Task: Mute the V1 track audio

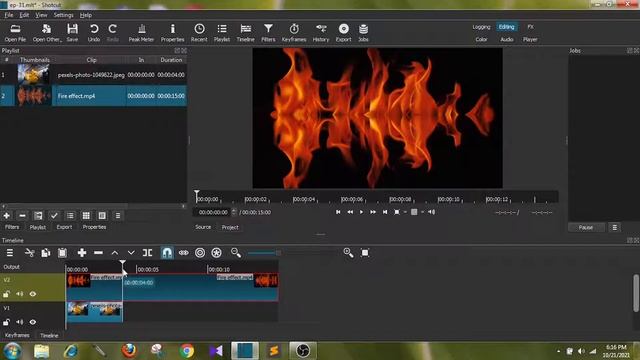Action: (x=20, y=322)
